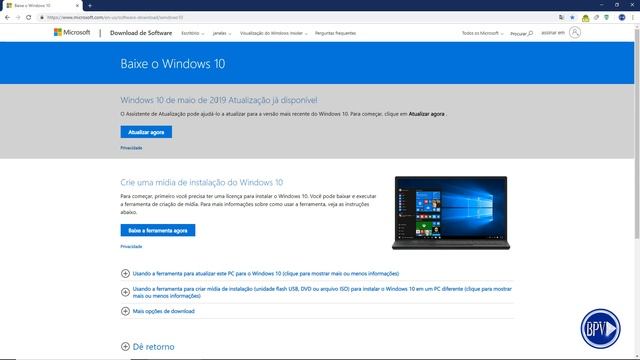Click the Microsoft logo
Image resolution: width=640 pixels, height=360 pixels.
coord(72,32)
